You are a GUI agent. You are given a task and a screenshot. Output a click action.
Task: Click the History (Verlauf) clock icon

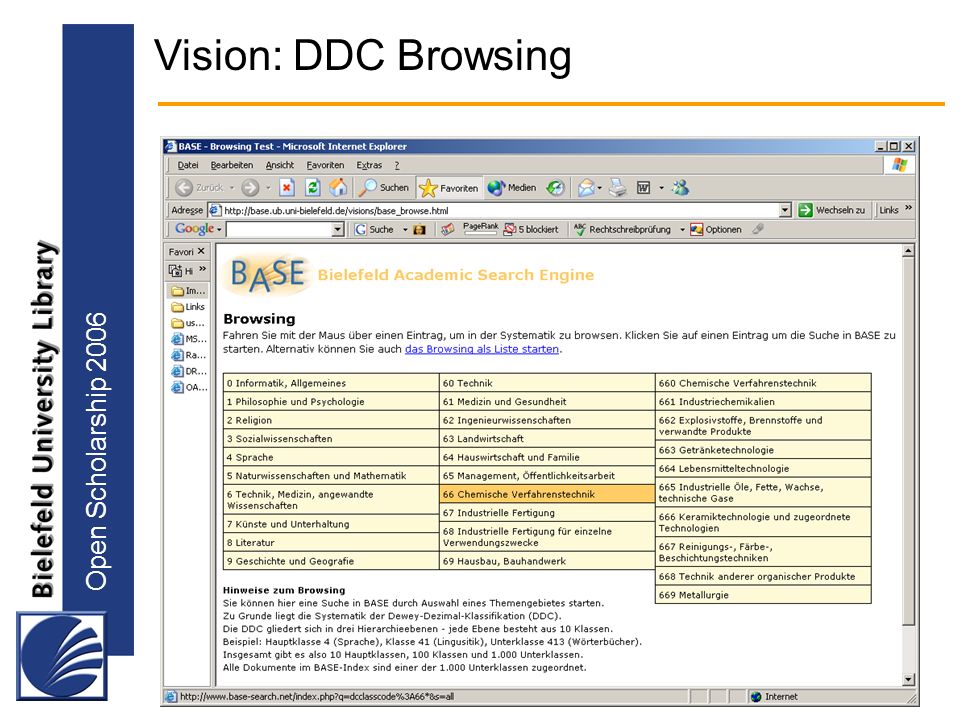(x=555, y=188)
